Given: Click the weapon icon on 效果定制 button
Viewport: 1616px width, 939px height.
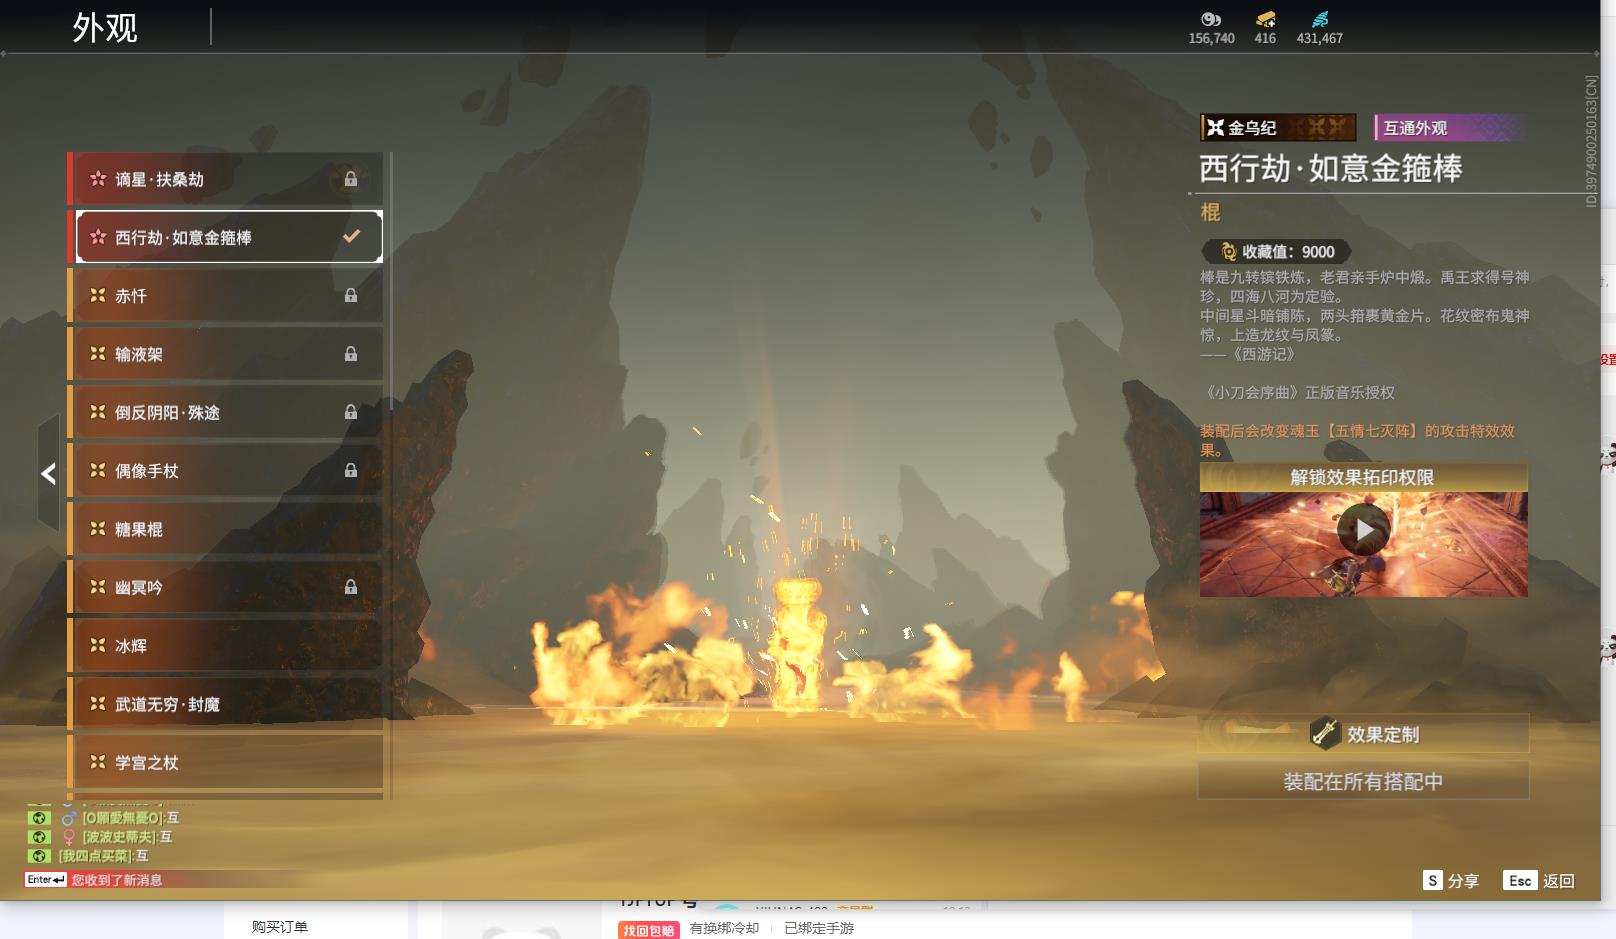Looking at the screenshot, I should tap(1325, 734).
